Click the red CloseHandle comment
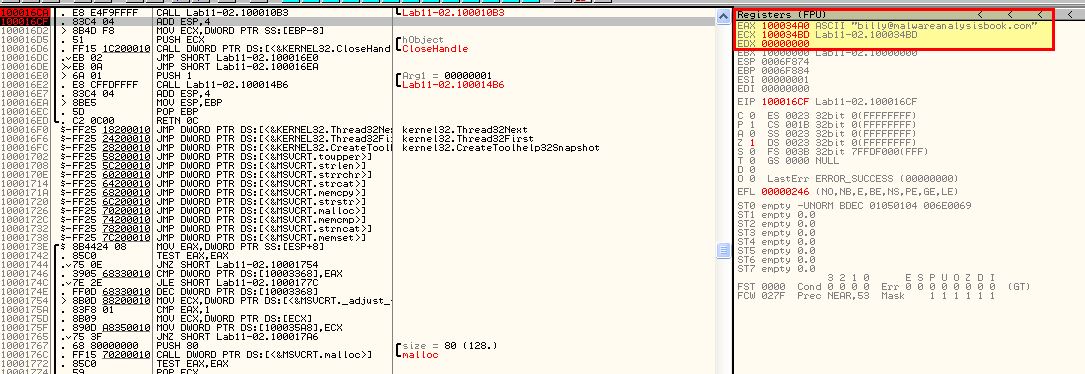This screenshot has width=1085, height=374. 435,49
